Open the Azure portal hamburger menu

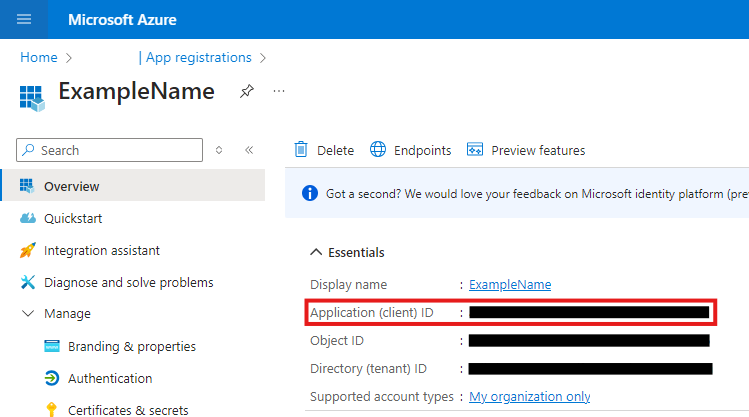coord(24,19)
